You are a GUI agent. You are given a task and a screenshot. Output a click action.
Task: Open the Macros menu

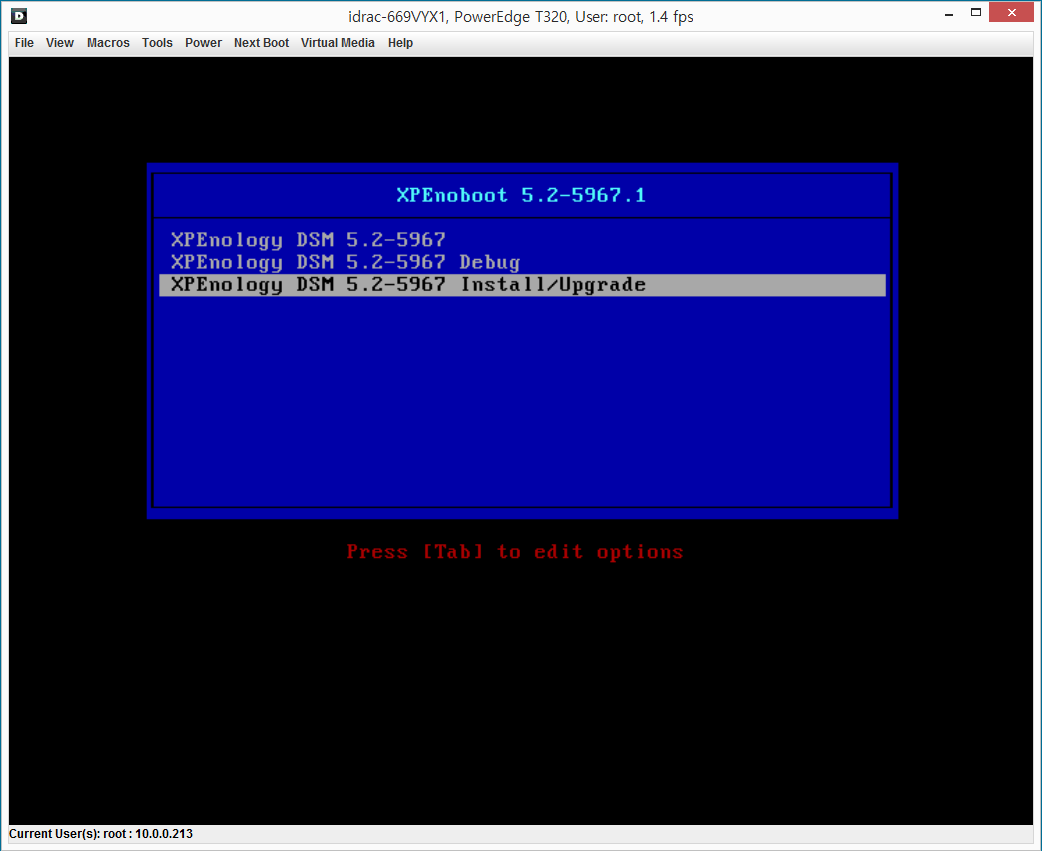[x=108, y=43]
